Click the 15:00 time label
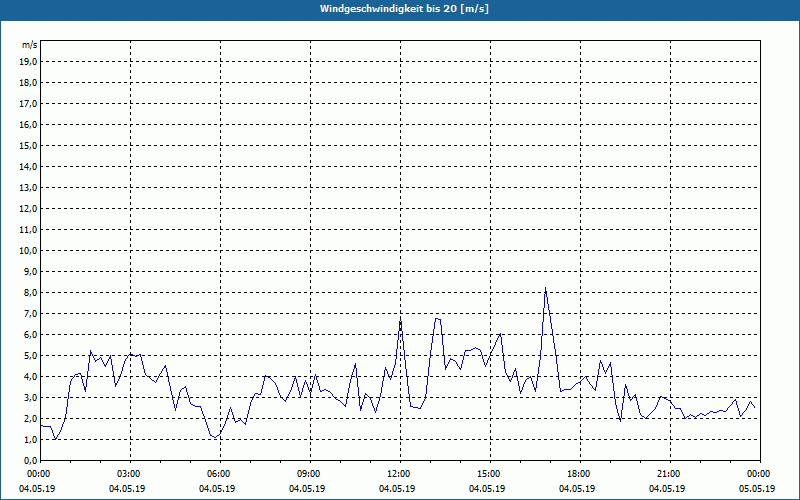Viewport: 800px width, 500px height. (491, 474)
